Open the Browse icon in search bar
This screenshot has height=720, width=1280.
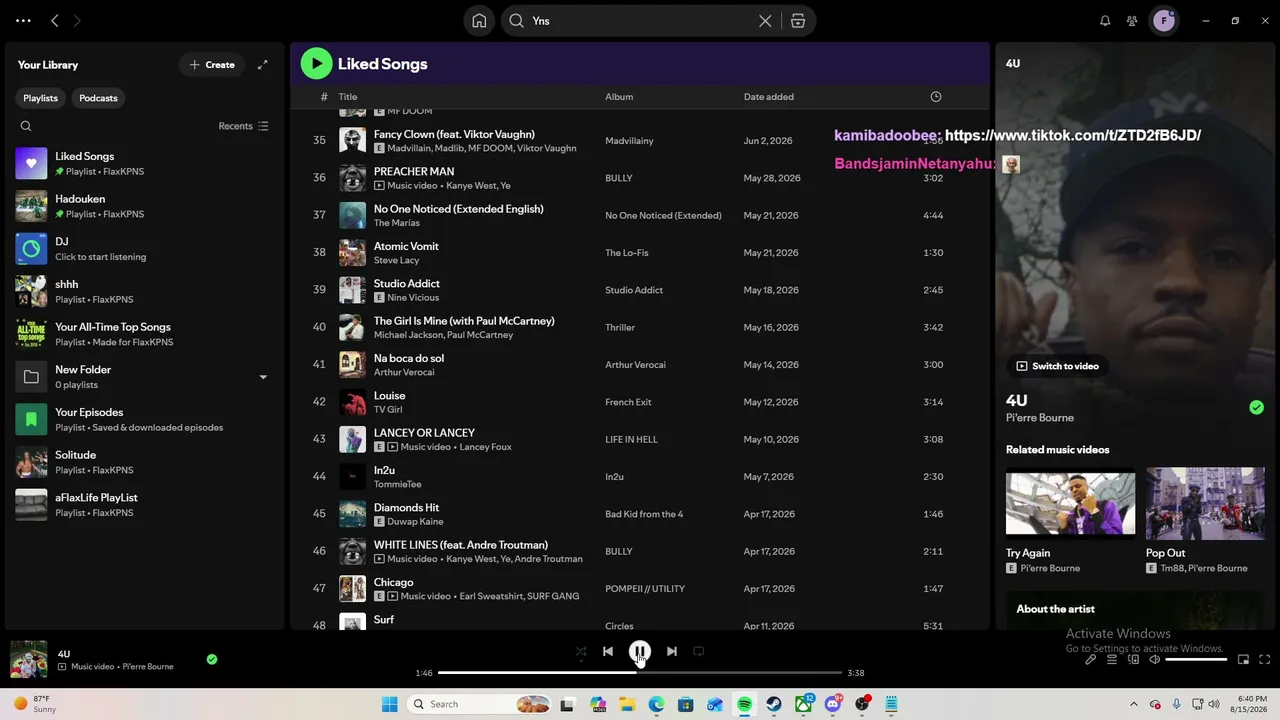click(798, 21)
